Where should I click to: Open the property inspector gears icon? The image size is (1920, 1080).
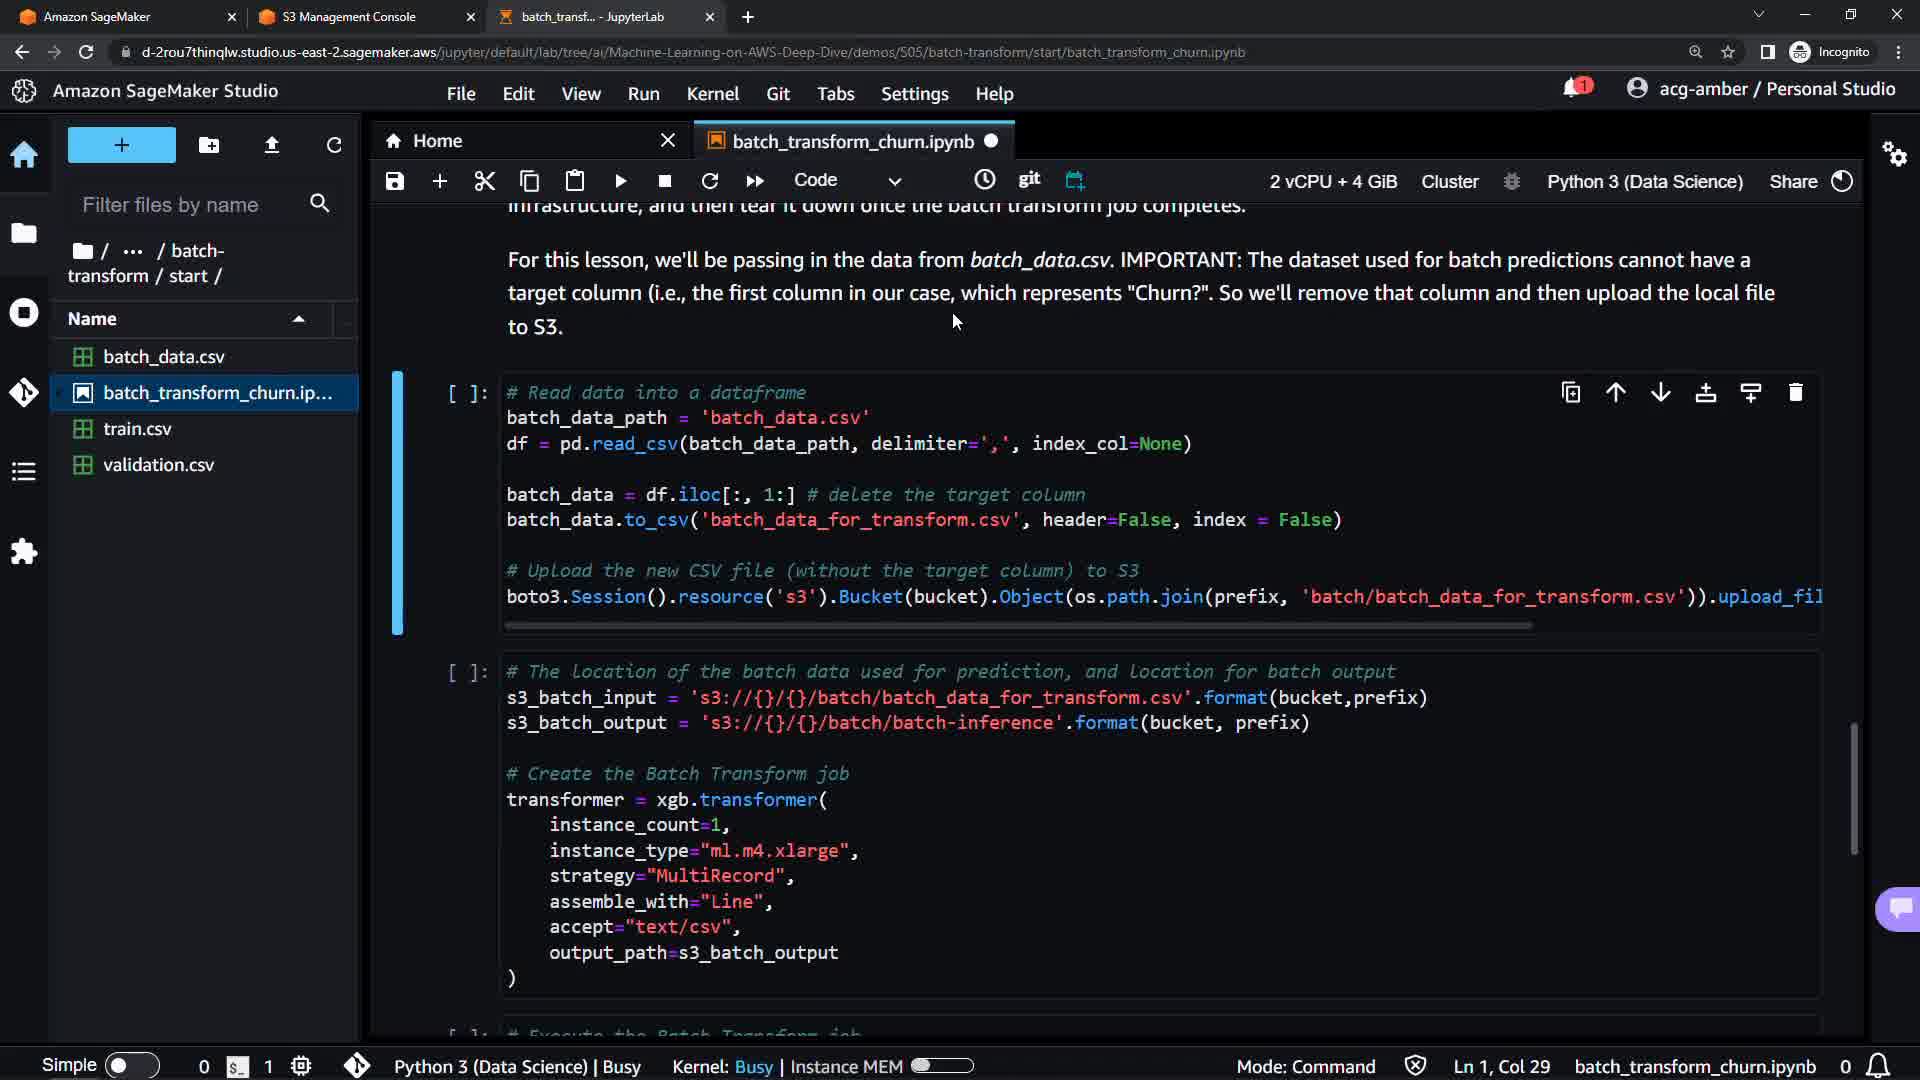1894,154
